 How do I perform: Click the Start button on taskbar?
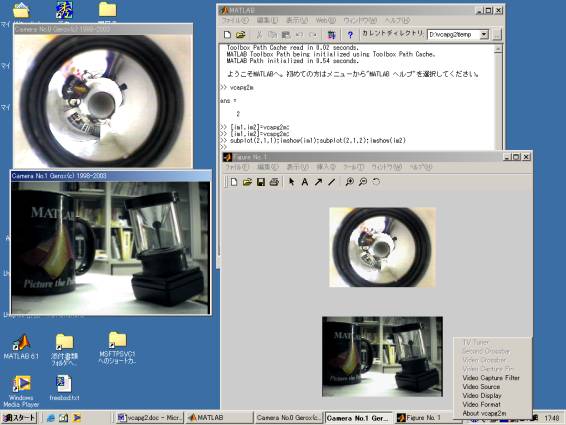19,418
